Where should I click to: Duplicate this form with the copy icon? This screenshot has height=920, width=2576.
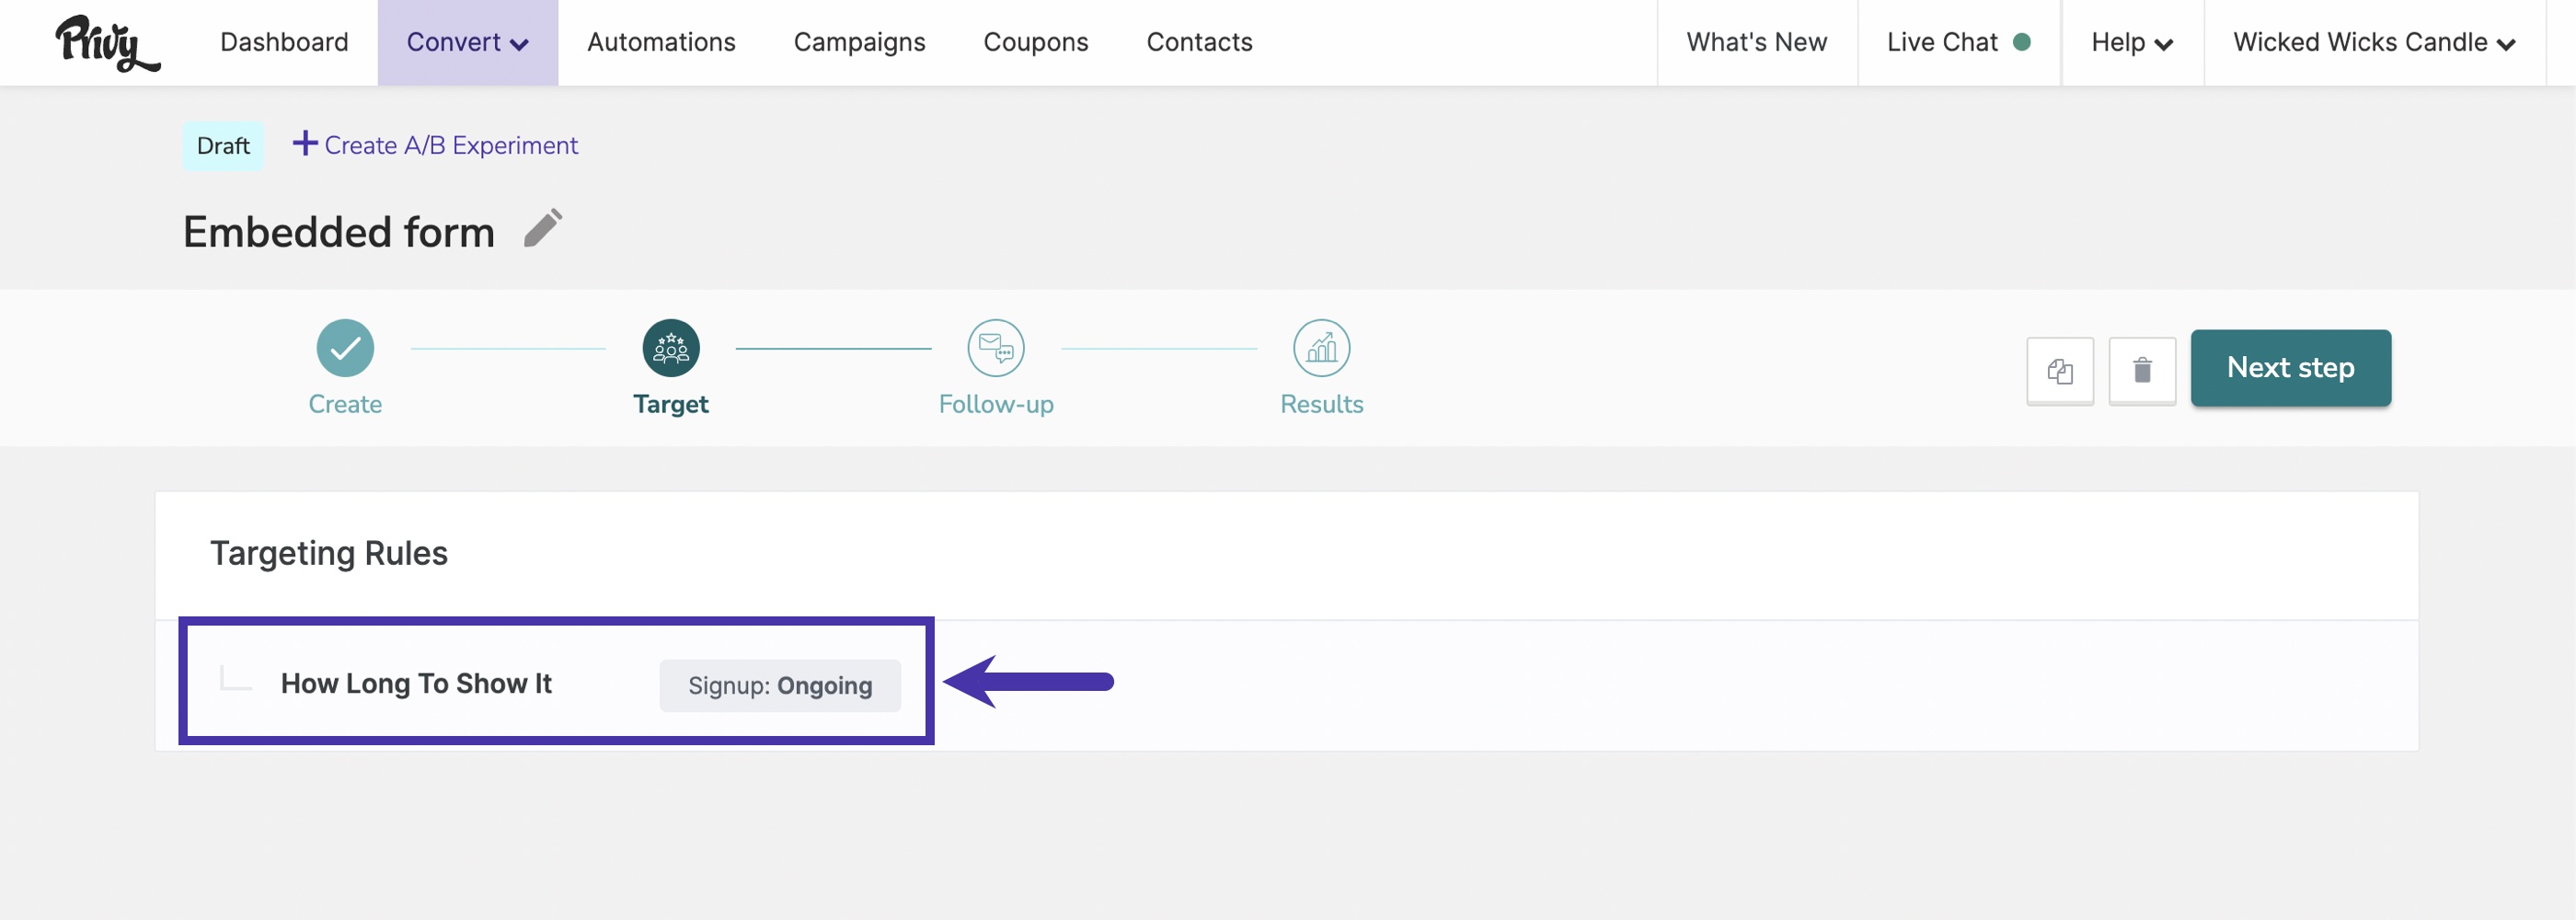(2060, 371)
